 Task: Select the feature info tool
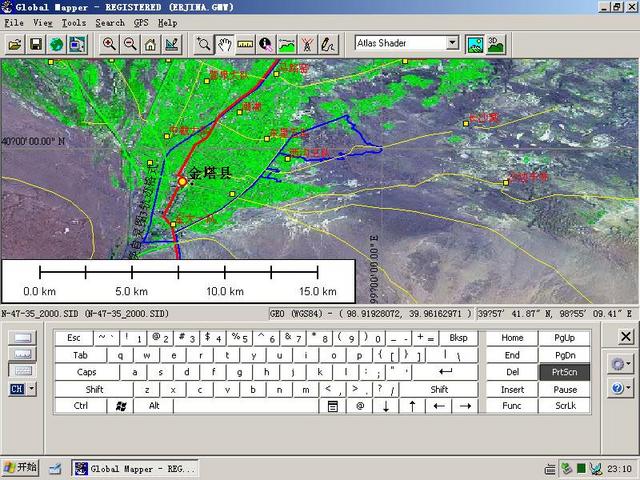pyautogui.click(x=266, y=44)
